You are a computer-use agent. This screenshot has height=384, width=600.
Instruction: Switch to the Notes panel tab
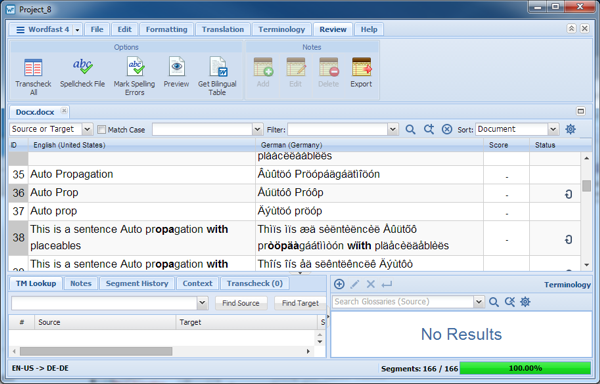81,283
